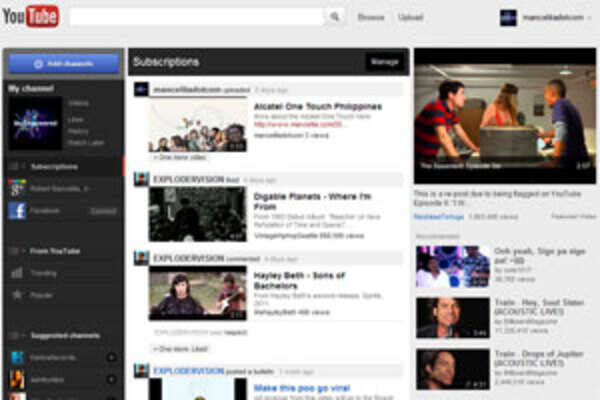Screen dimensions: 600x400
Task: Select Subscriptions in the sidebar
Action: tap(54, 167)
